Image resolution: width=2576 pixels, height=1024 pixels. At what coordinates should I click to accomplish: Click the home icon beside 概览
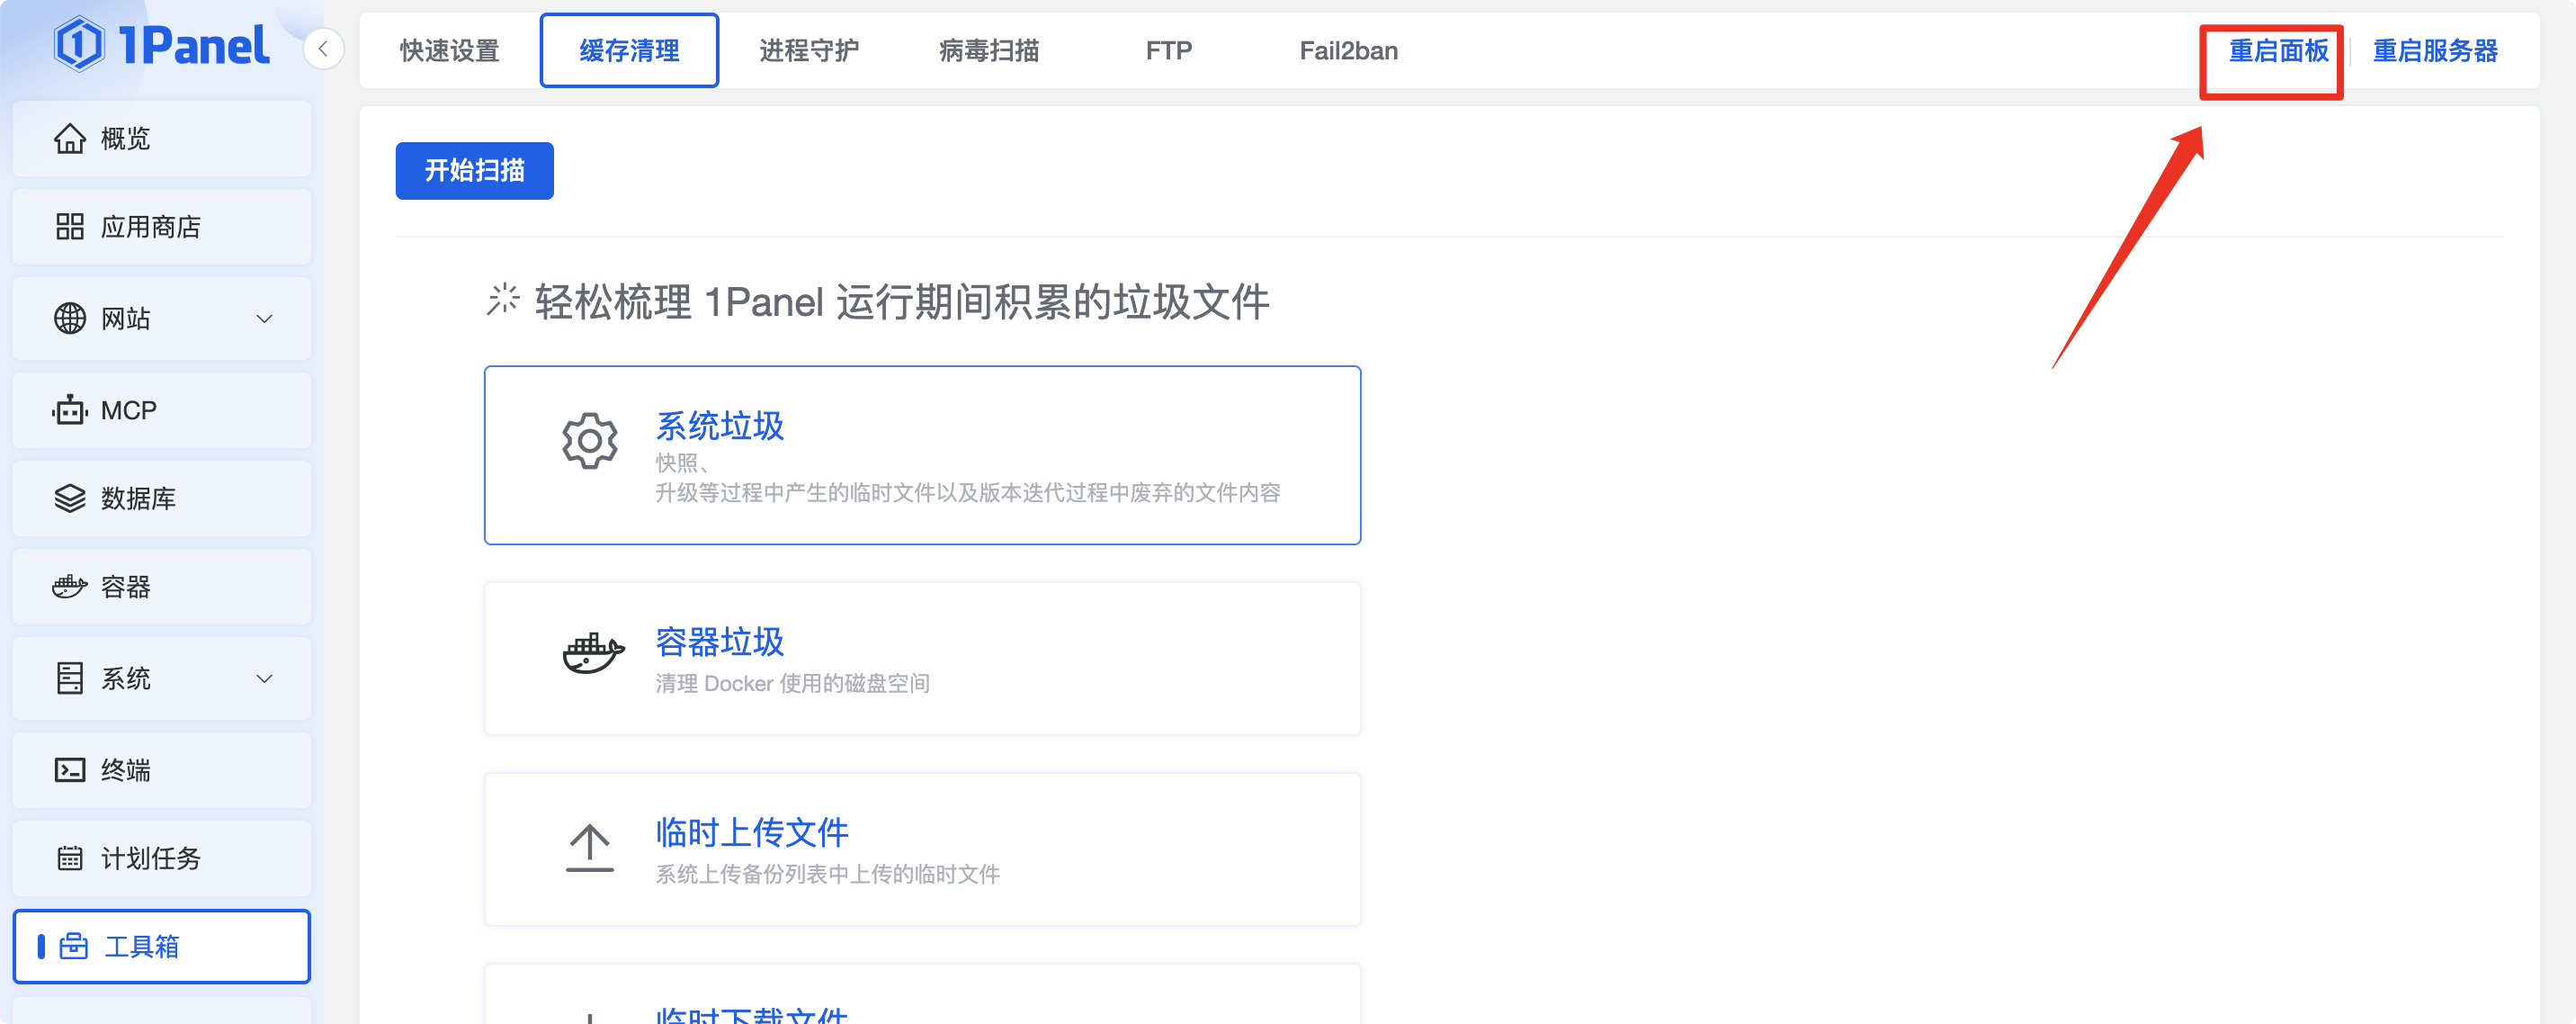pos(70,138)
